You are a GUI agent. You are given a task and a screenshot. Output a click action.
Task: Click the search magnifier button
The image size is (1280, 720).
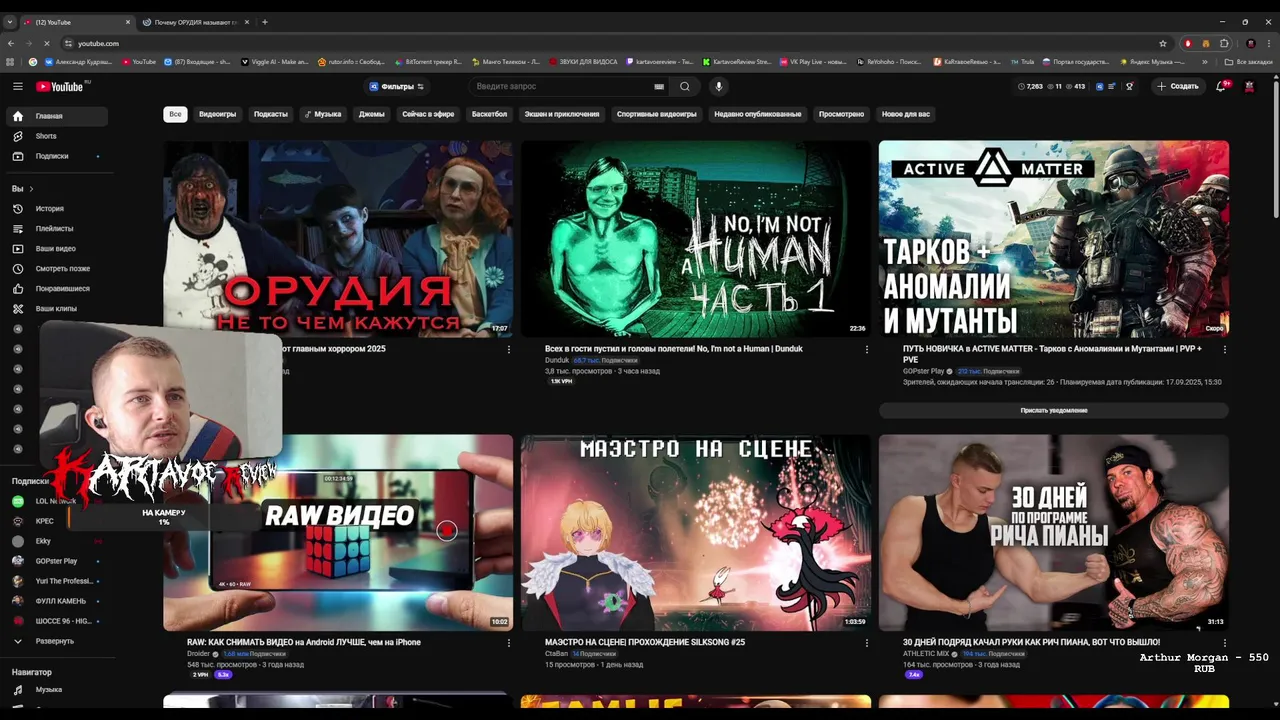[685, 86]
